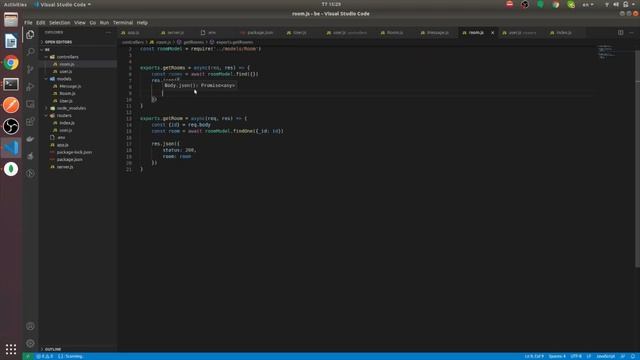Launch LibreOffice Writer from the dock

click(11, 41)
